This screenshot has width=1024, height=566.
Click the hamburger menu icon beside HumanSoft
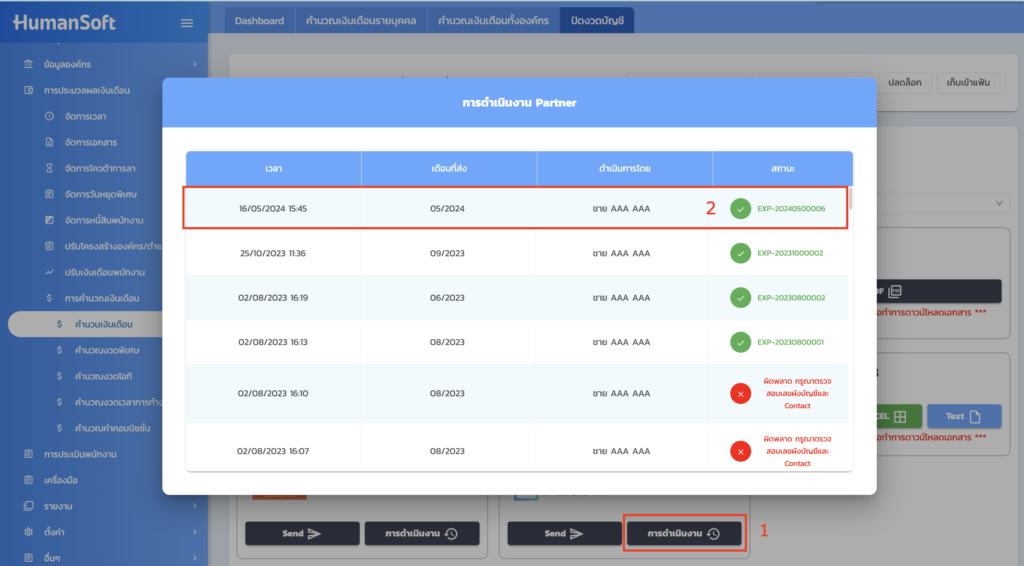(x=187, y=23)
